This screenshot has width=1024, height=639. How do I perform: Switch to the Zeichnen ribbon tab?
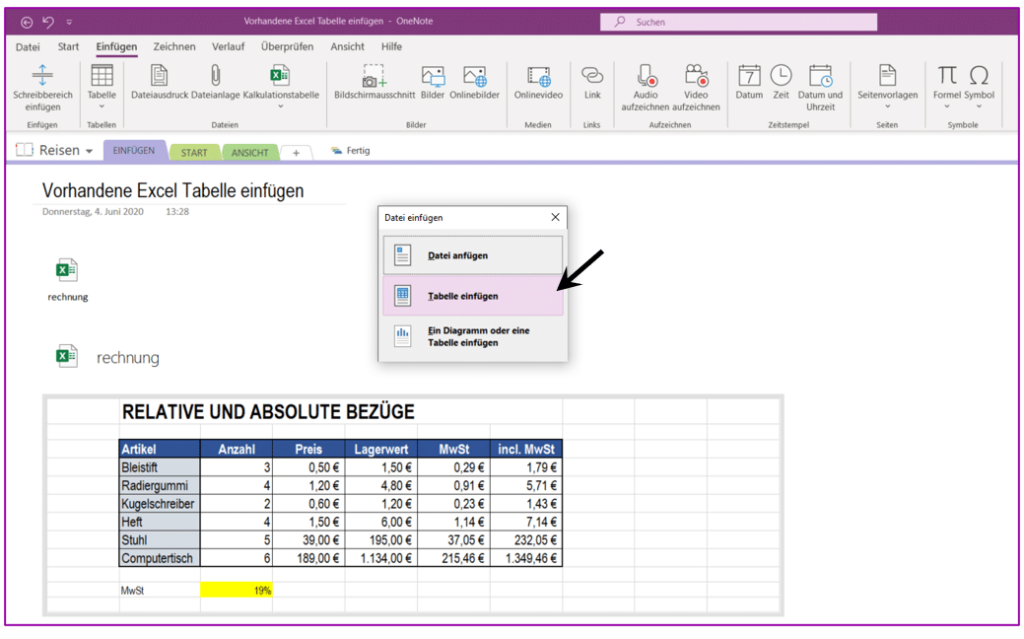click(174, 47)
